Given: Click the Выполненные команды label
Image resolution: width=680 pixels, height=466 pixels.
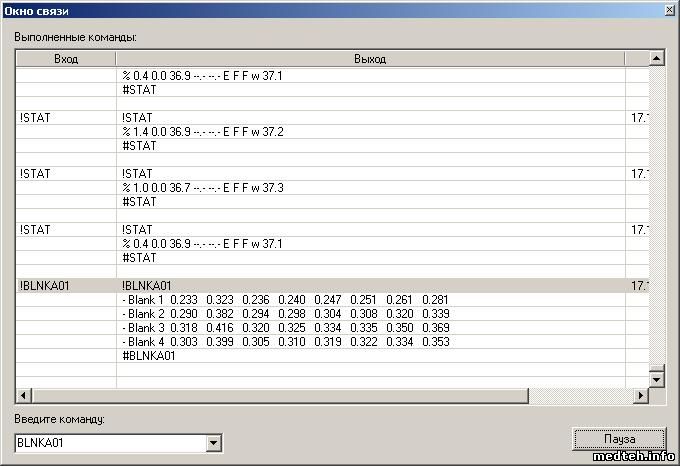Looking at the screenshot, I should click(x=75, y=37).
